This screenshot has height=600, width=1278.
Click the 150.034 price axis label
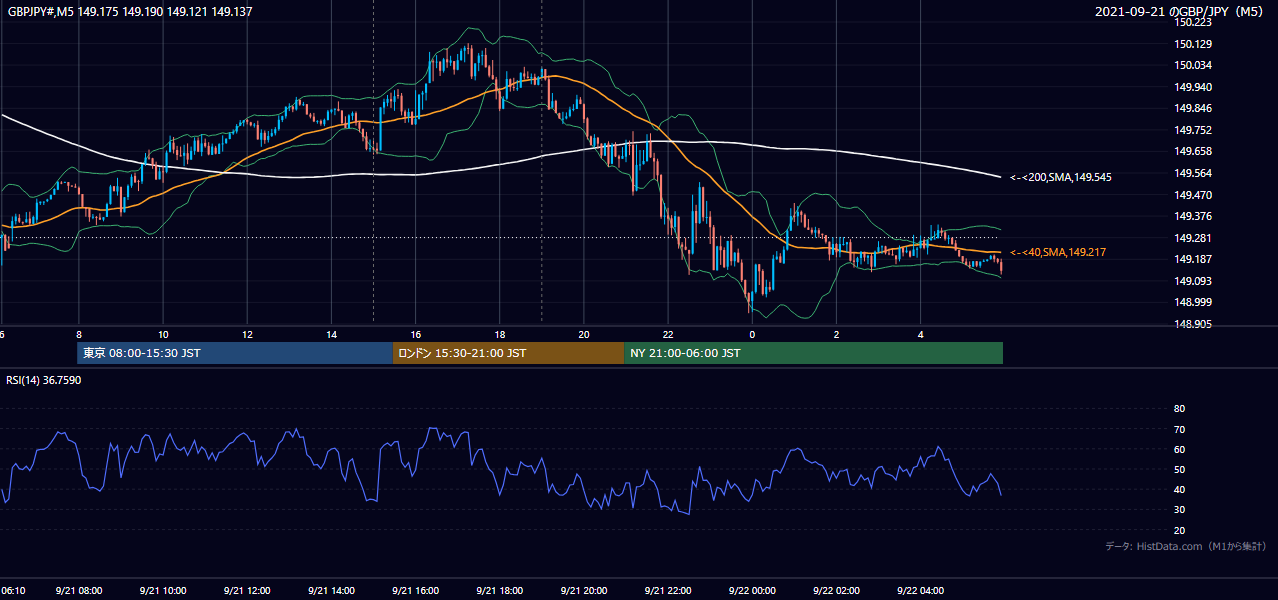(1193, 65)
